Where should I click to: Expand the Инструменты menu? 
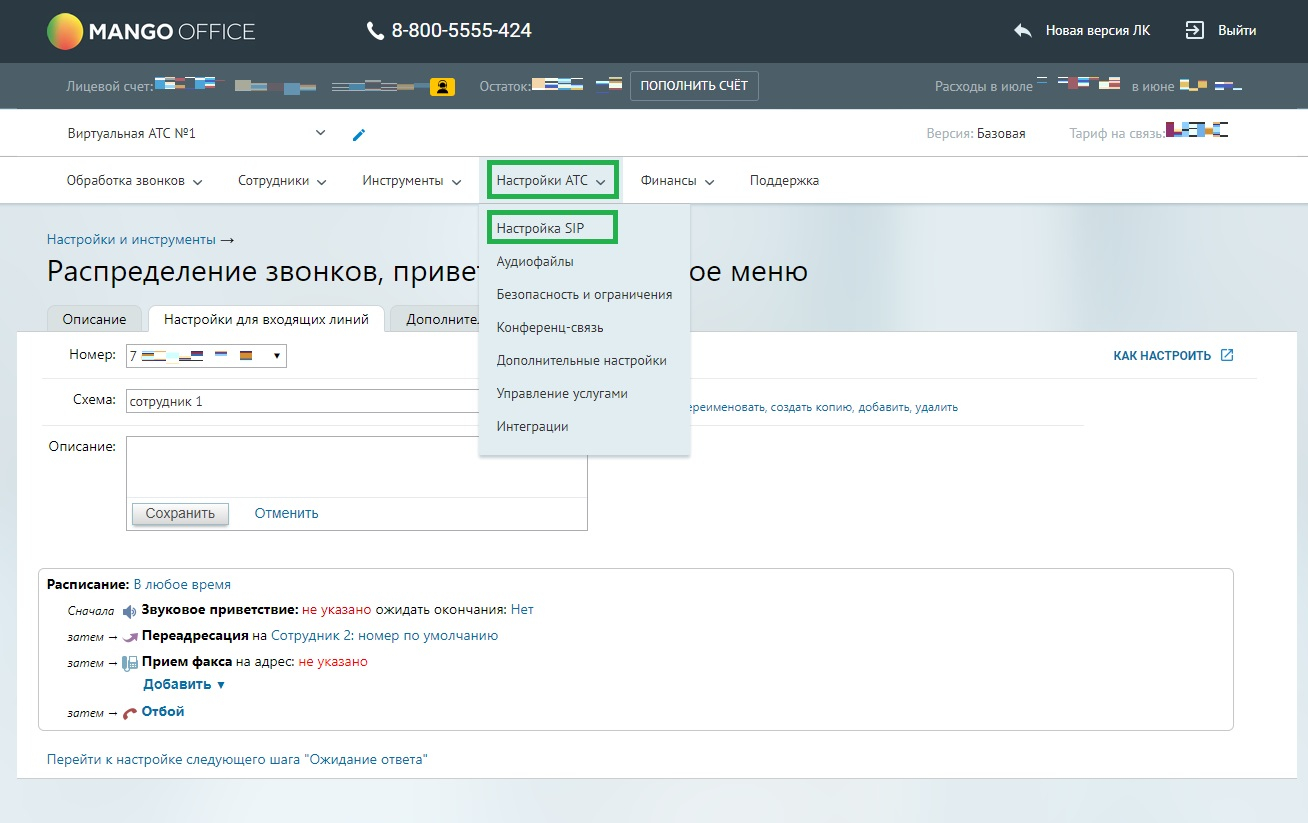pyautogui.click(x=412, y=181)
